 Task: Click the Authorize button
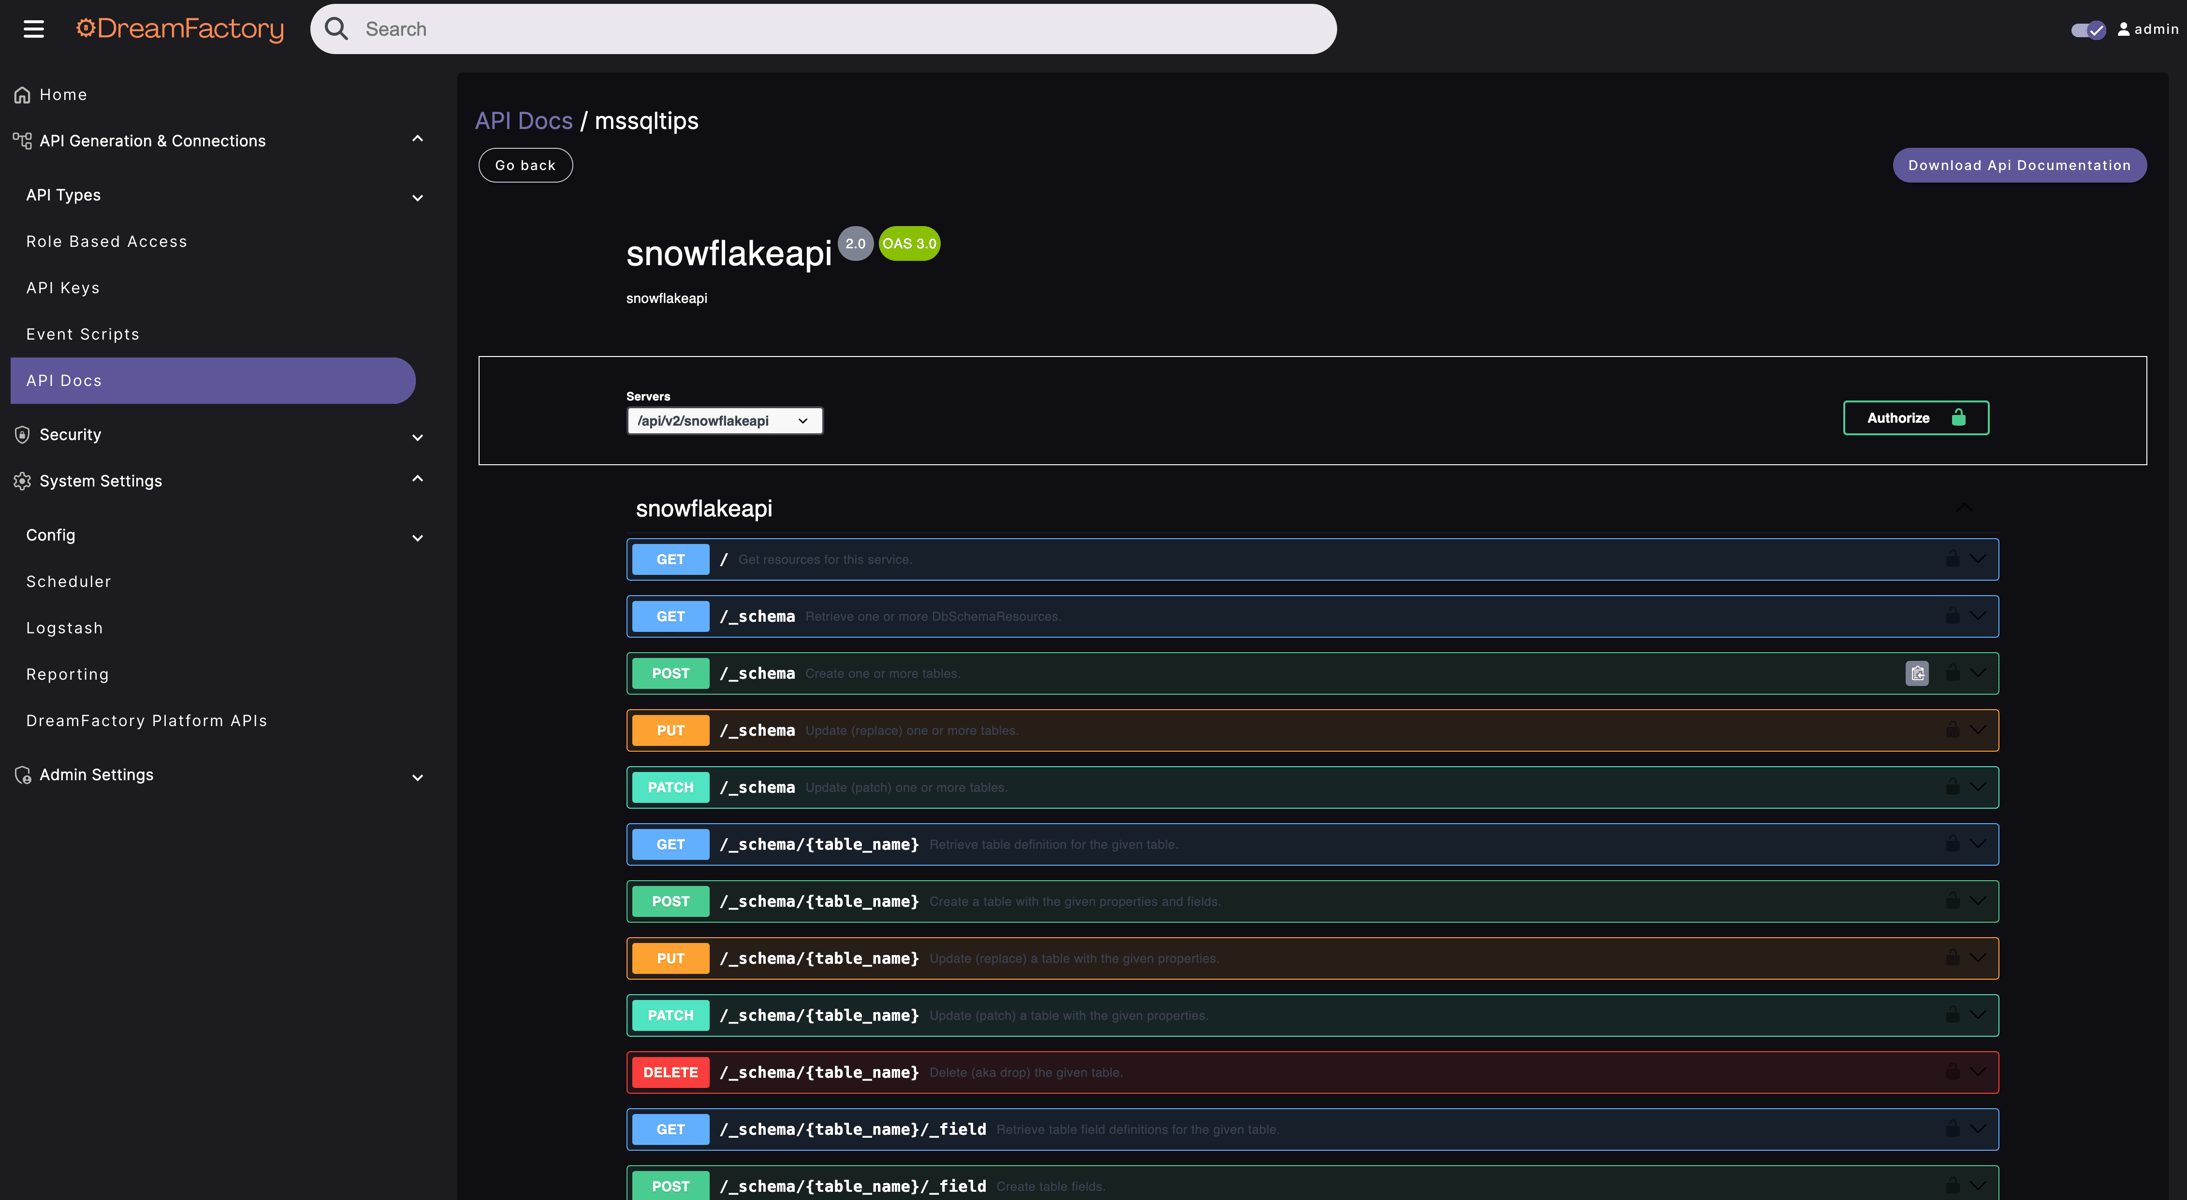pyautogui.click(x=1915, y=417)
